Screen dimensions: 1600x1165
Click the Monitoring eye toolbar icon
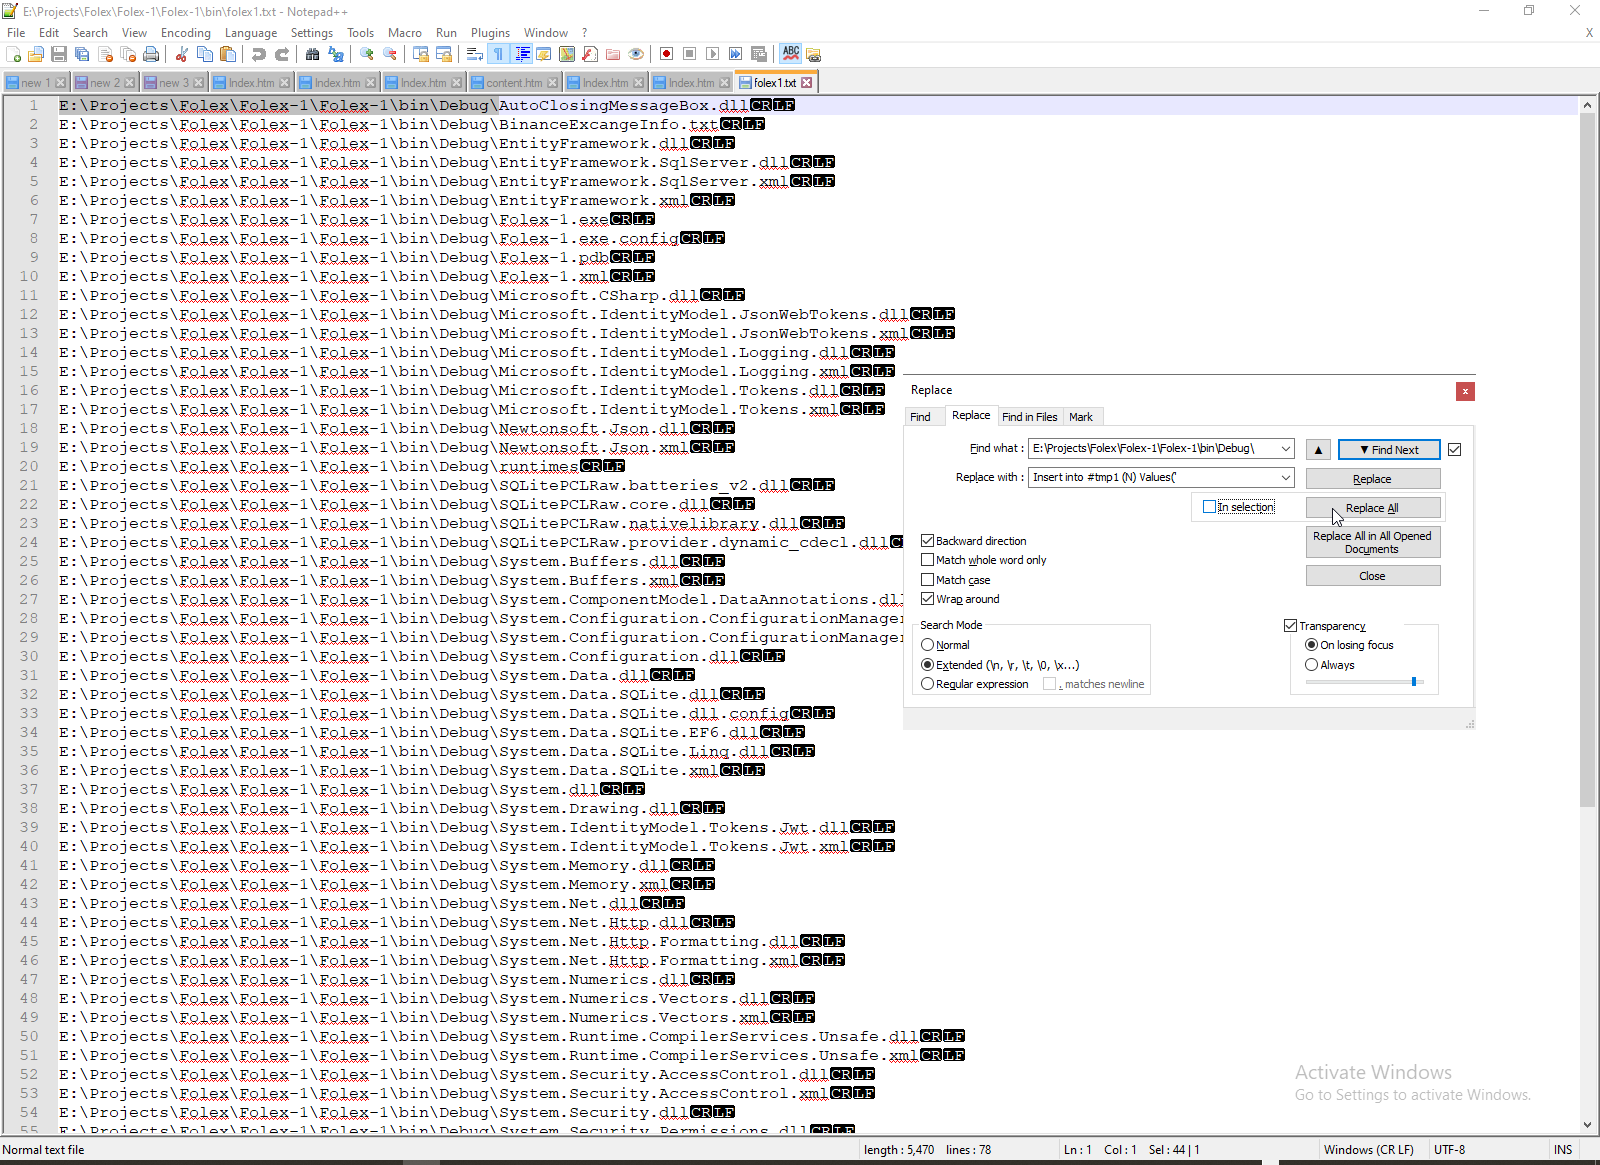636,54
